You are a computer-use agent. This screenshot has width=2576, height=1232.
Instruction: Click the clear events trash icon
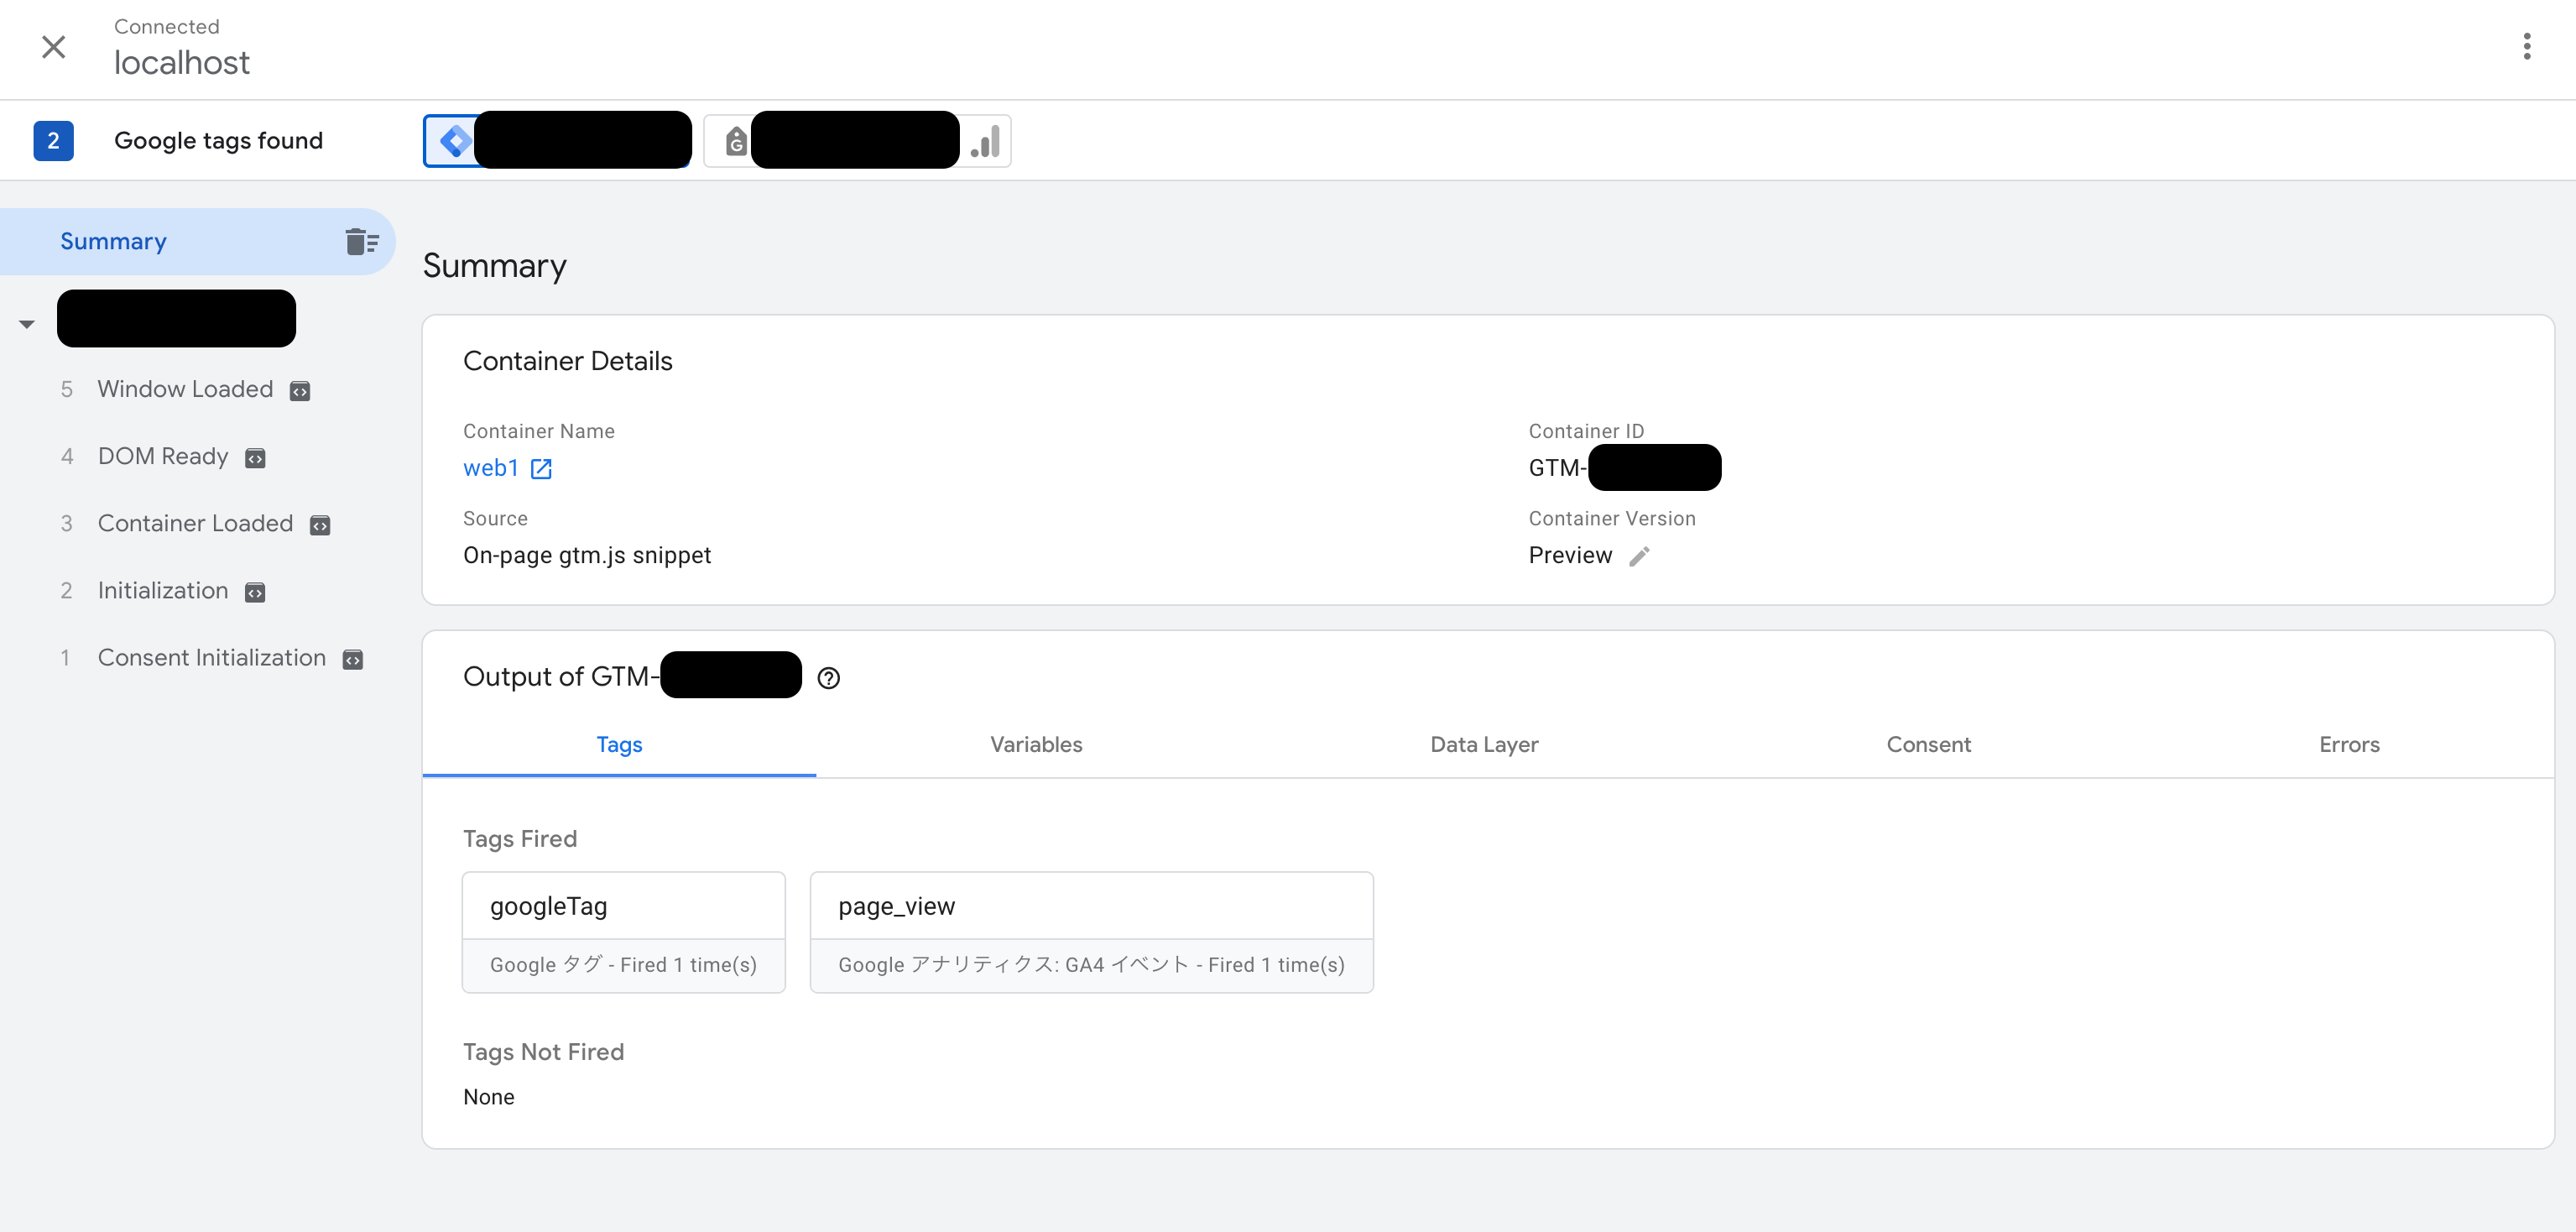coord(361,242)
